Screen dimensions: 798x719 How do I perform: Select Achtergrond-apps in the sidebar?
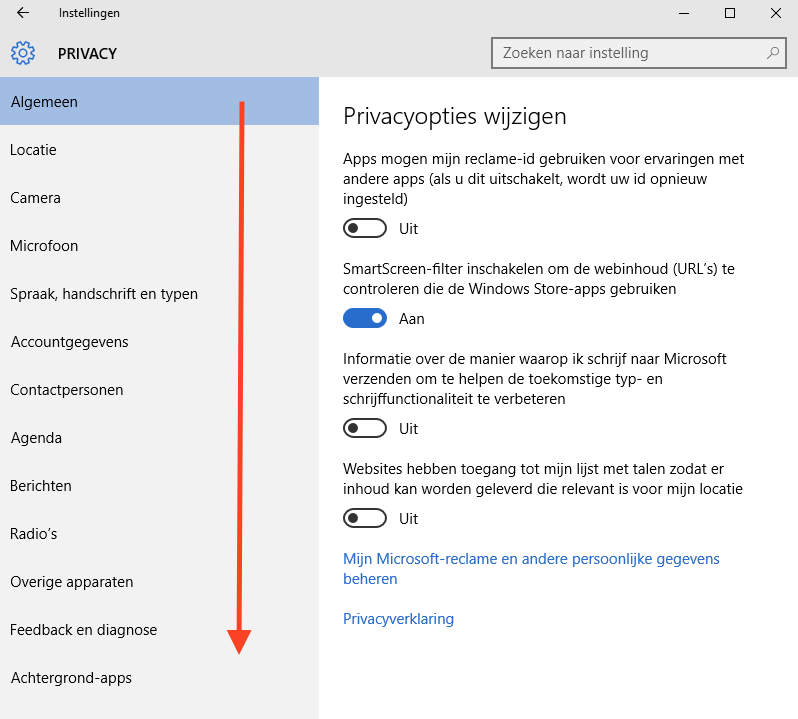pyautogui.click(x=71, y=678)
